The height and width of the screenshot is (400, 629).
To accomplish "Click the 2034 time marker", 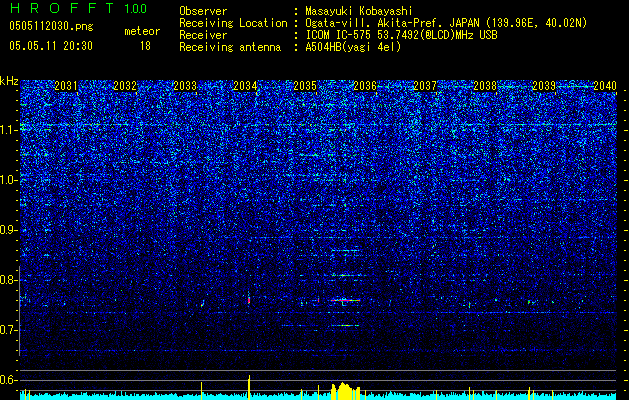I will pyautogui.click(x=246, y=86).
